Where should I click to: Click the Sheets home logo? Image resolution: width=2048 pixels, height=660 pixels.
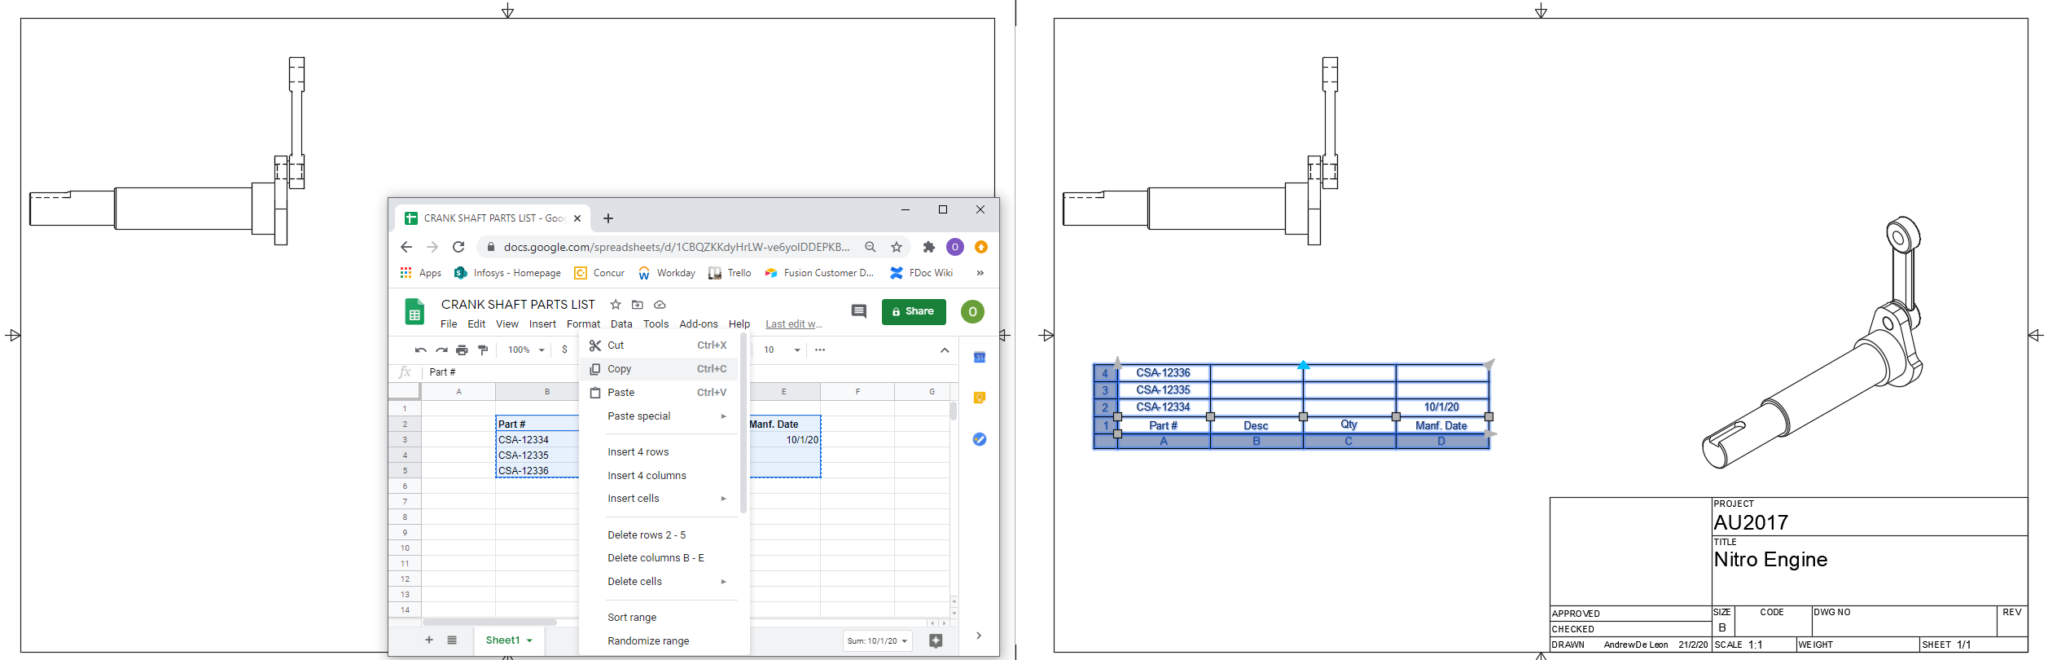tap(414, 313)
